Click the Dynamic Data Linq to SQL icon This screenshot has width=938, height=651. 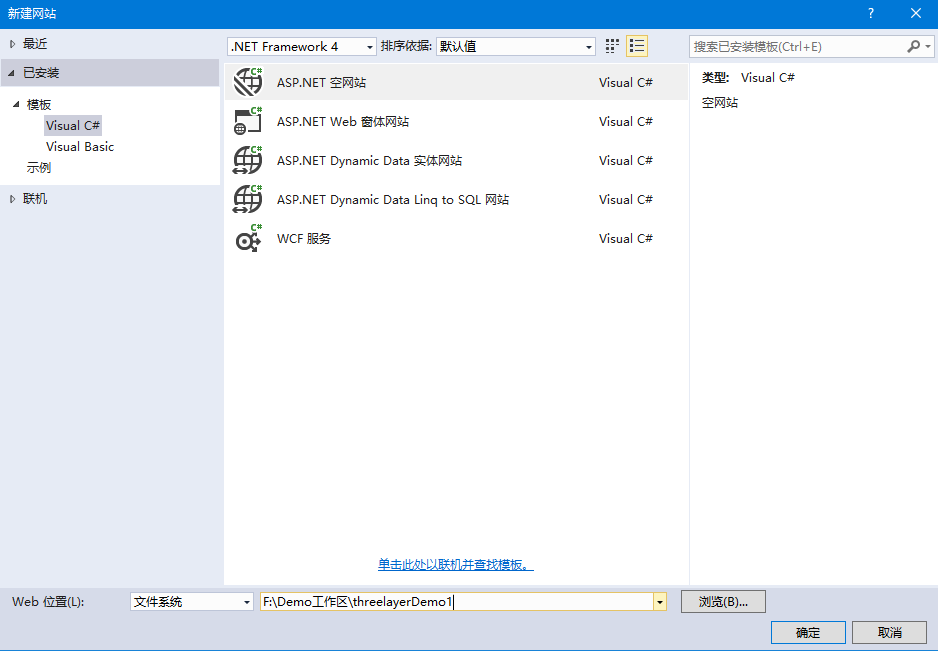[248, 199]
